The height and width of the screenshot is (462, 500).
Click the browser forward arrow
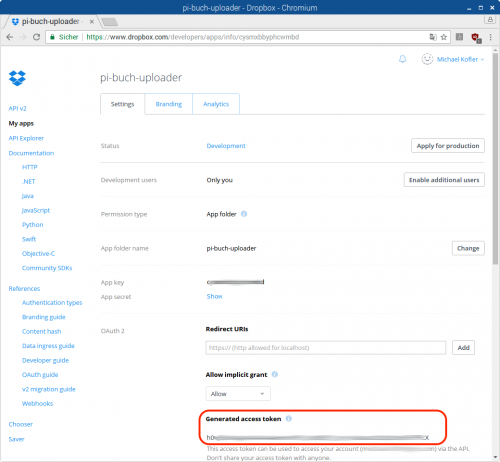click(x=23, y=37)
